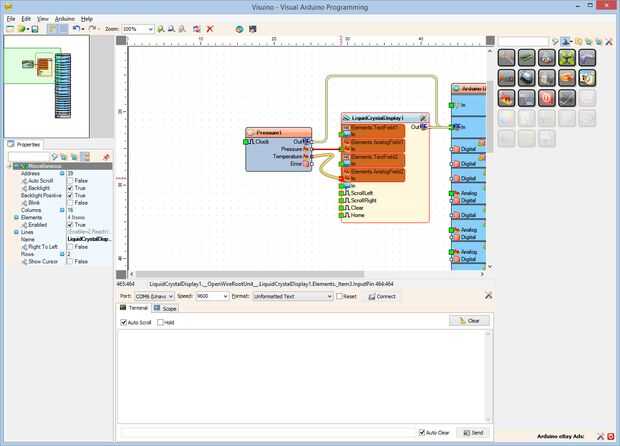Click the wrench icon on the LiquidCrystalDisplay1 header
This screenshot has width=620, height=446.
(423, 118)
